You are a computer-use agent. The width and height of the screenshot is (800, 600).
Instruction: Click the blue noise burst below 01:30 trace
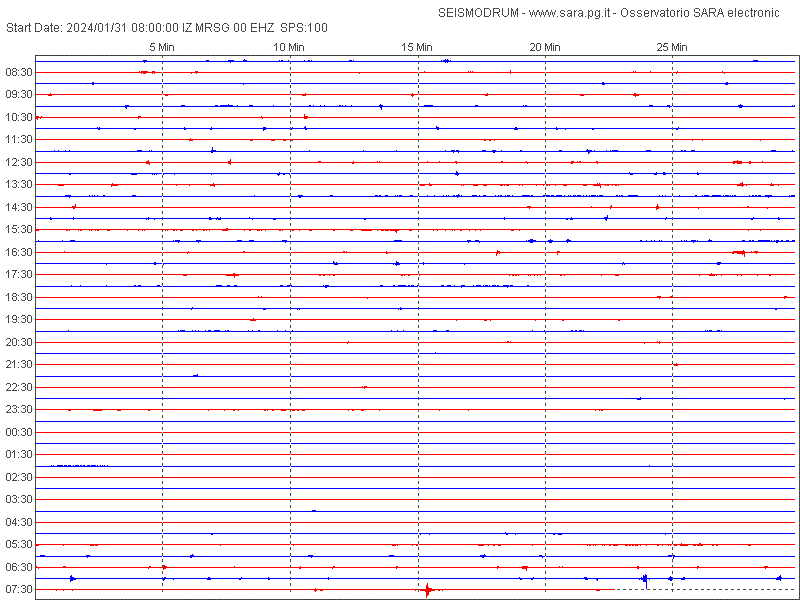(79, 465)
